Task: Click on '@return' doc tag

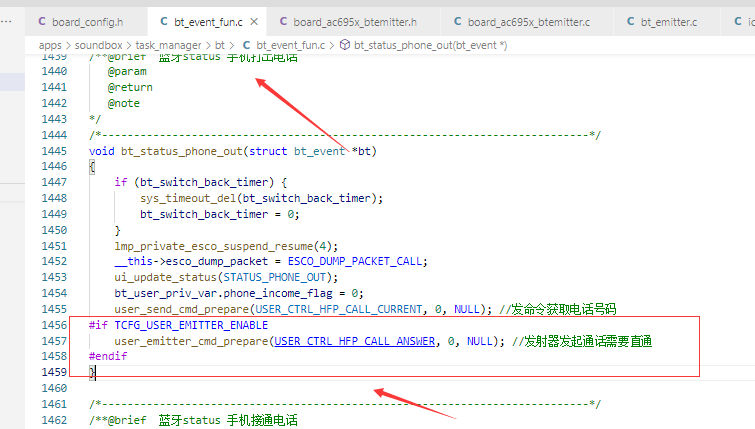Action: [x=130, y=87]
